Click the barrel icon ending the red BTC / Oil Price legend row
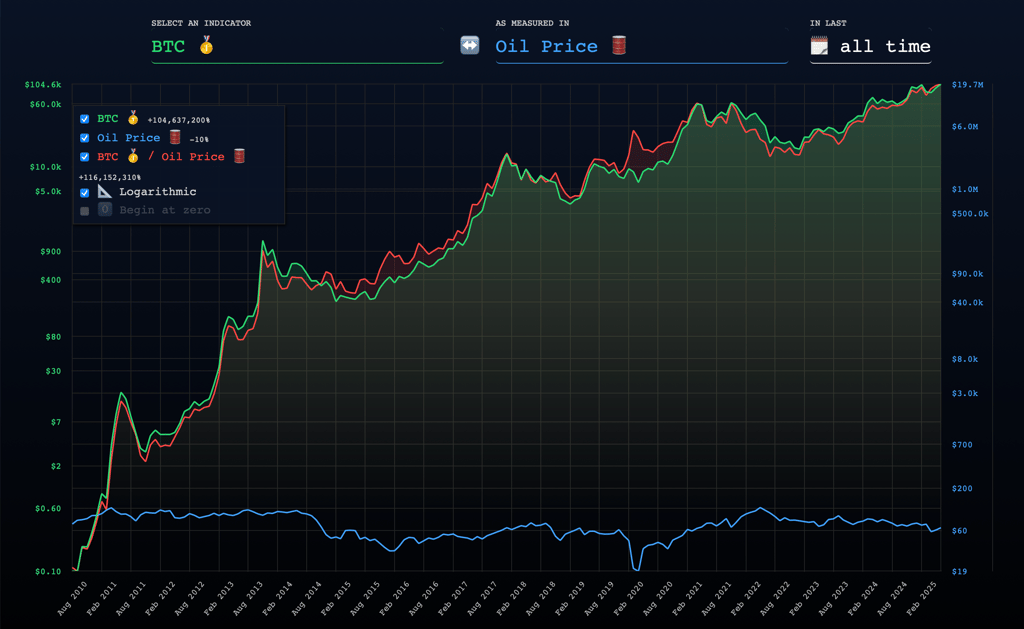1024x629 pixels. point(240,156)
